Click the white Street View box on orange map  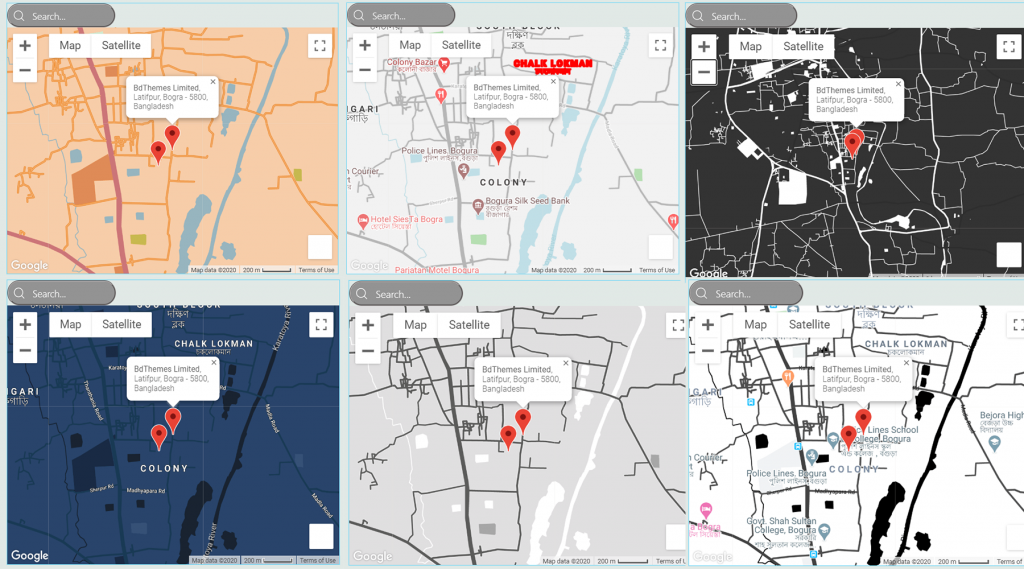pyautogui.click(x=320, y=247)
